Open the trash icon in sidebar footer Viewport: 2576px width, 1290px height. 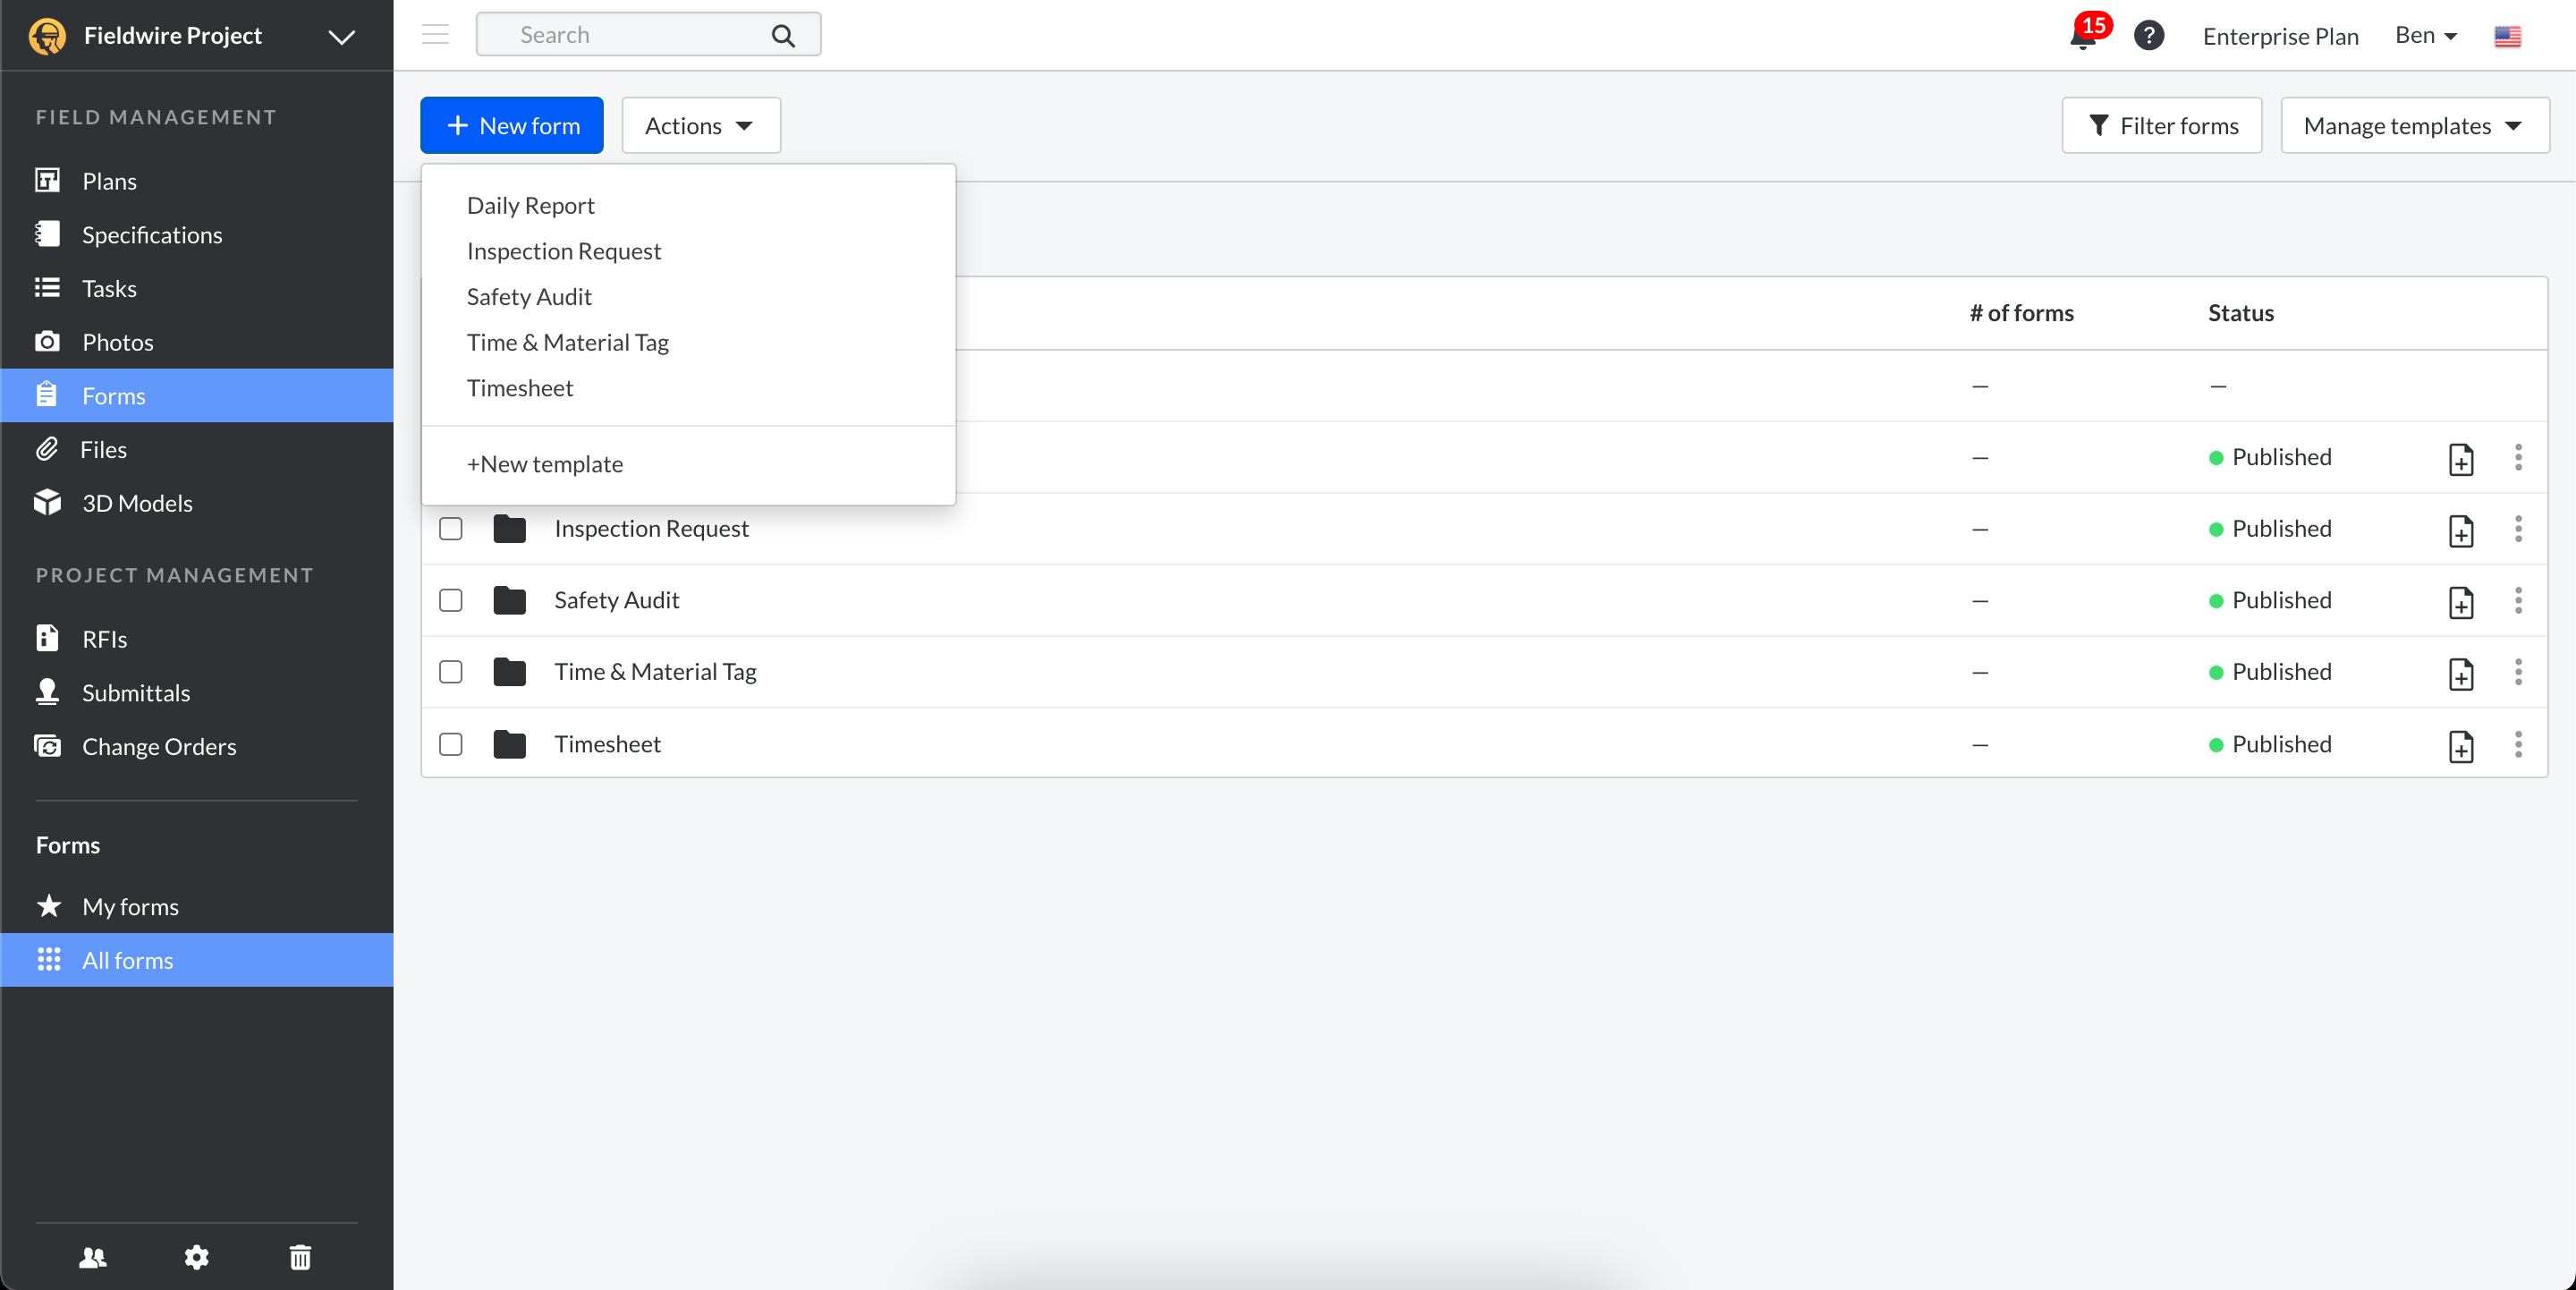tap(300, 1256)
